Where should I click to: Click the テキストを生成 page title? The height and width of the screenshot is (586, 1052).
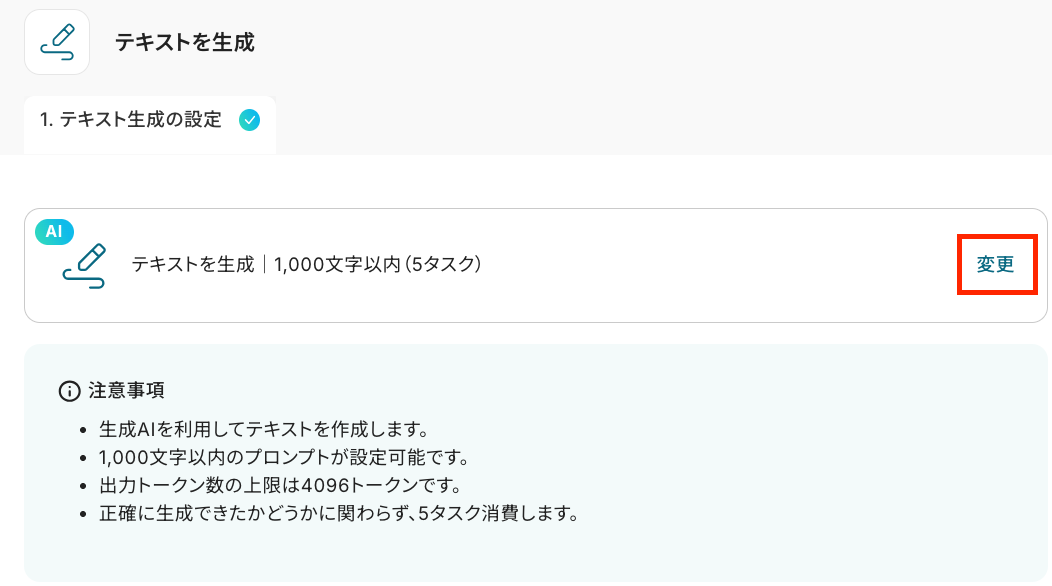point(185,43)
